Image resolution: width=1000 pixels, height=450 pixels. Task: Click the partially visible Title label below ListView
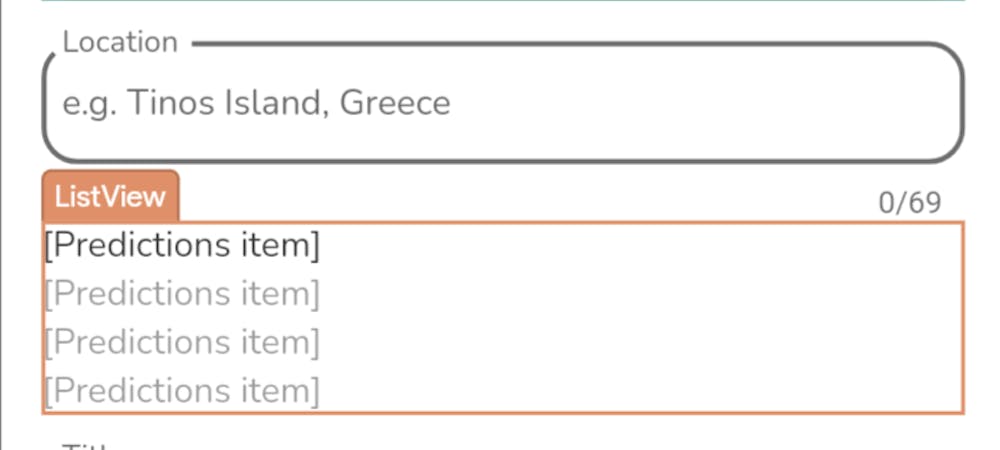(x=90, y=445)
